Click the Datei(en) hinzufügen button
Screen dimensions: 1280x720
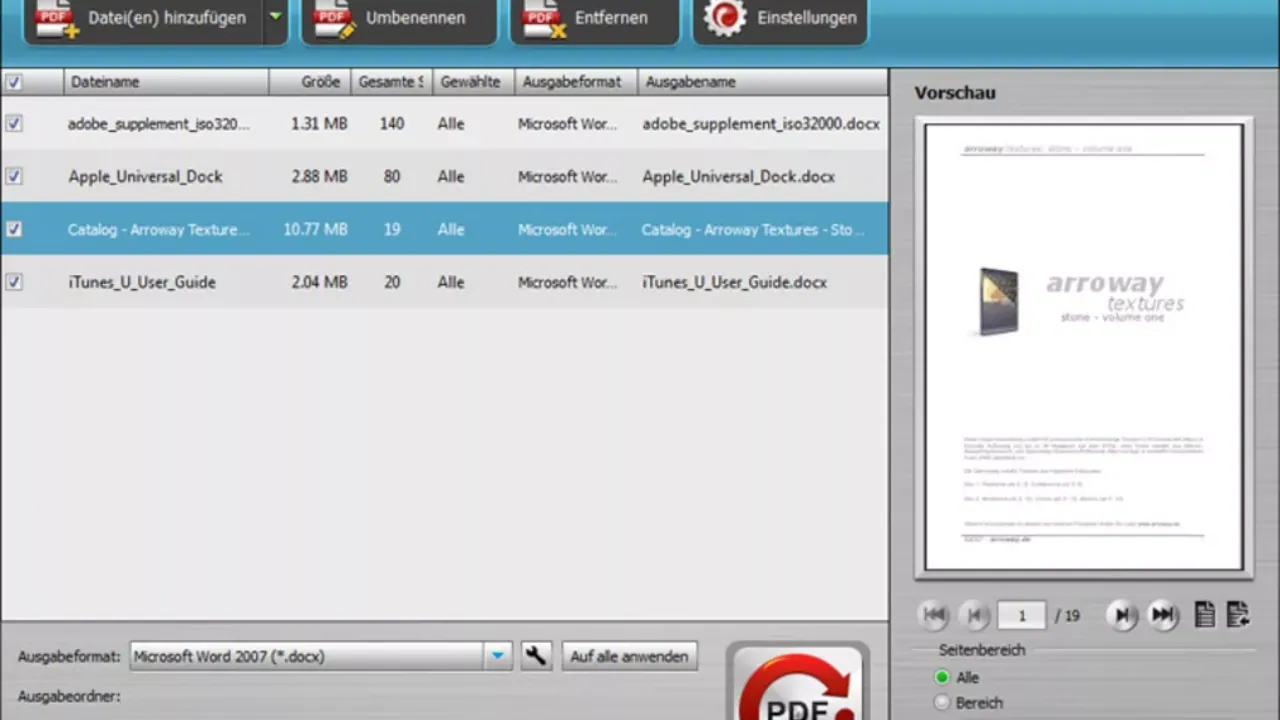coord(144,18)
